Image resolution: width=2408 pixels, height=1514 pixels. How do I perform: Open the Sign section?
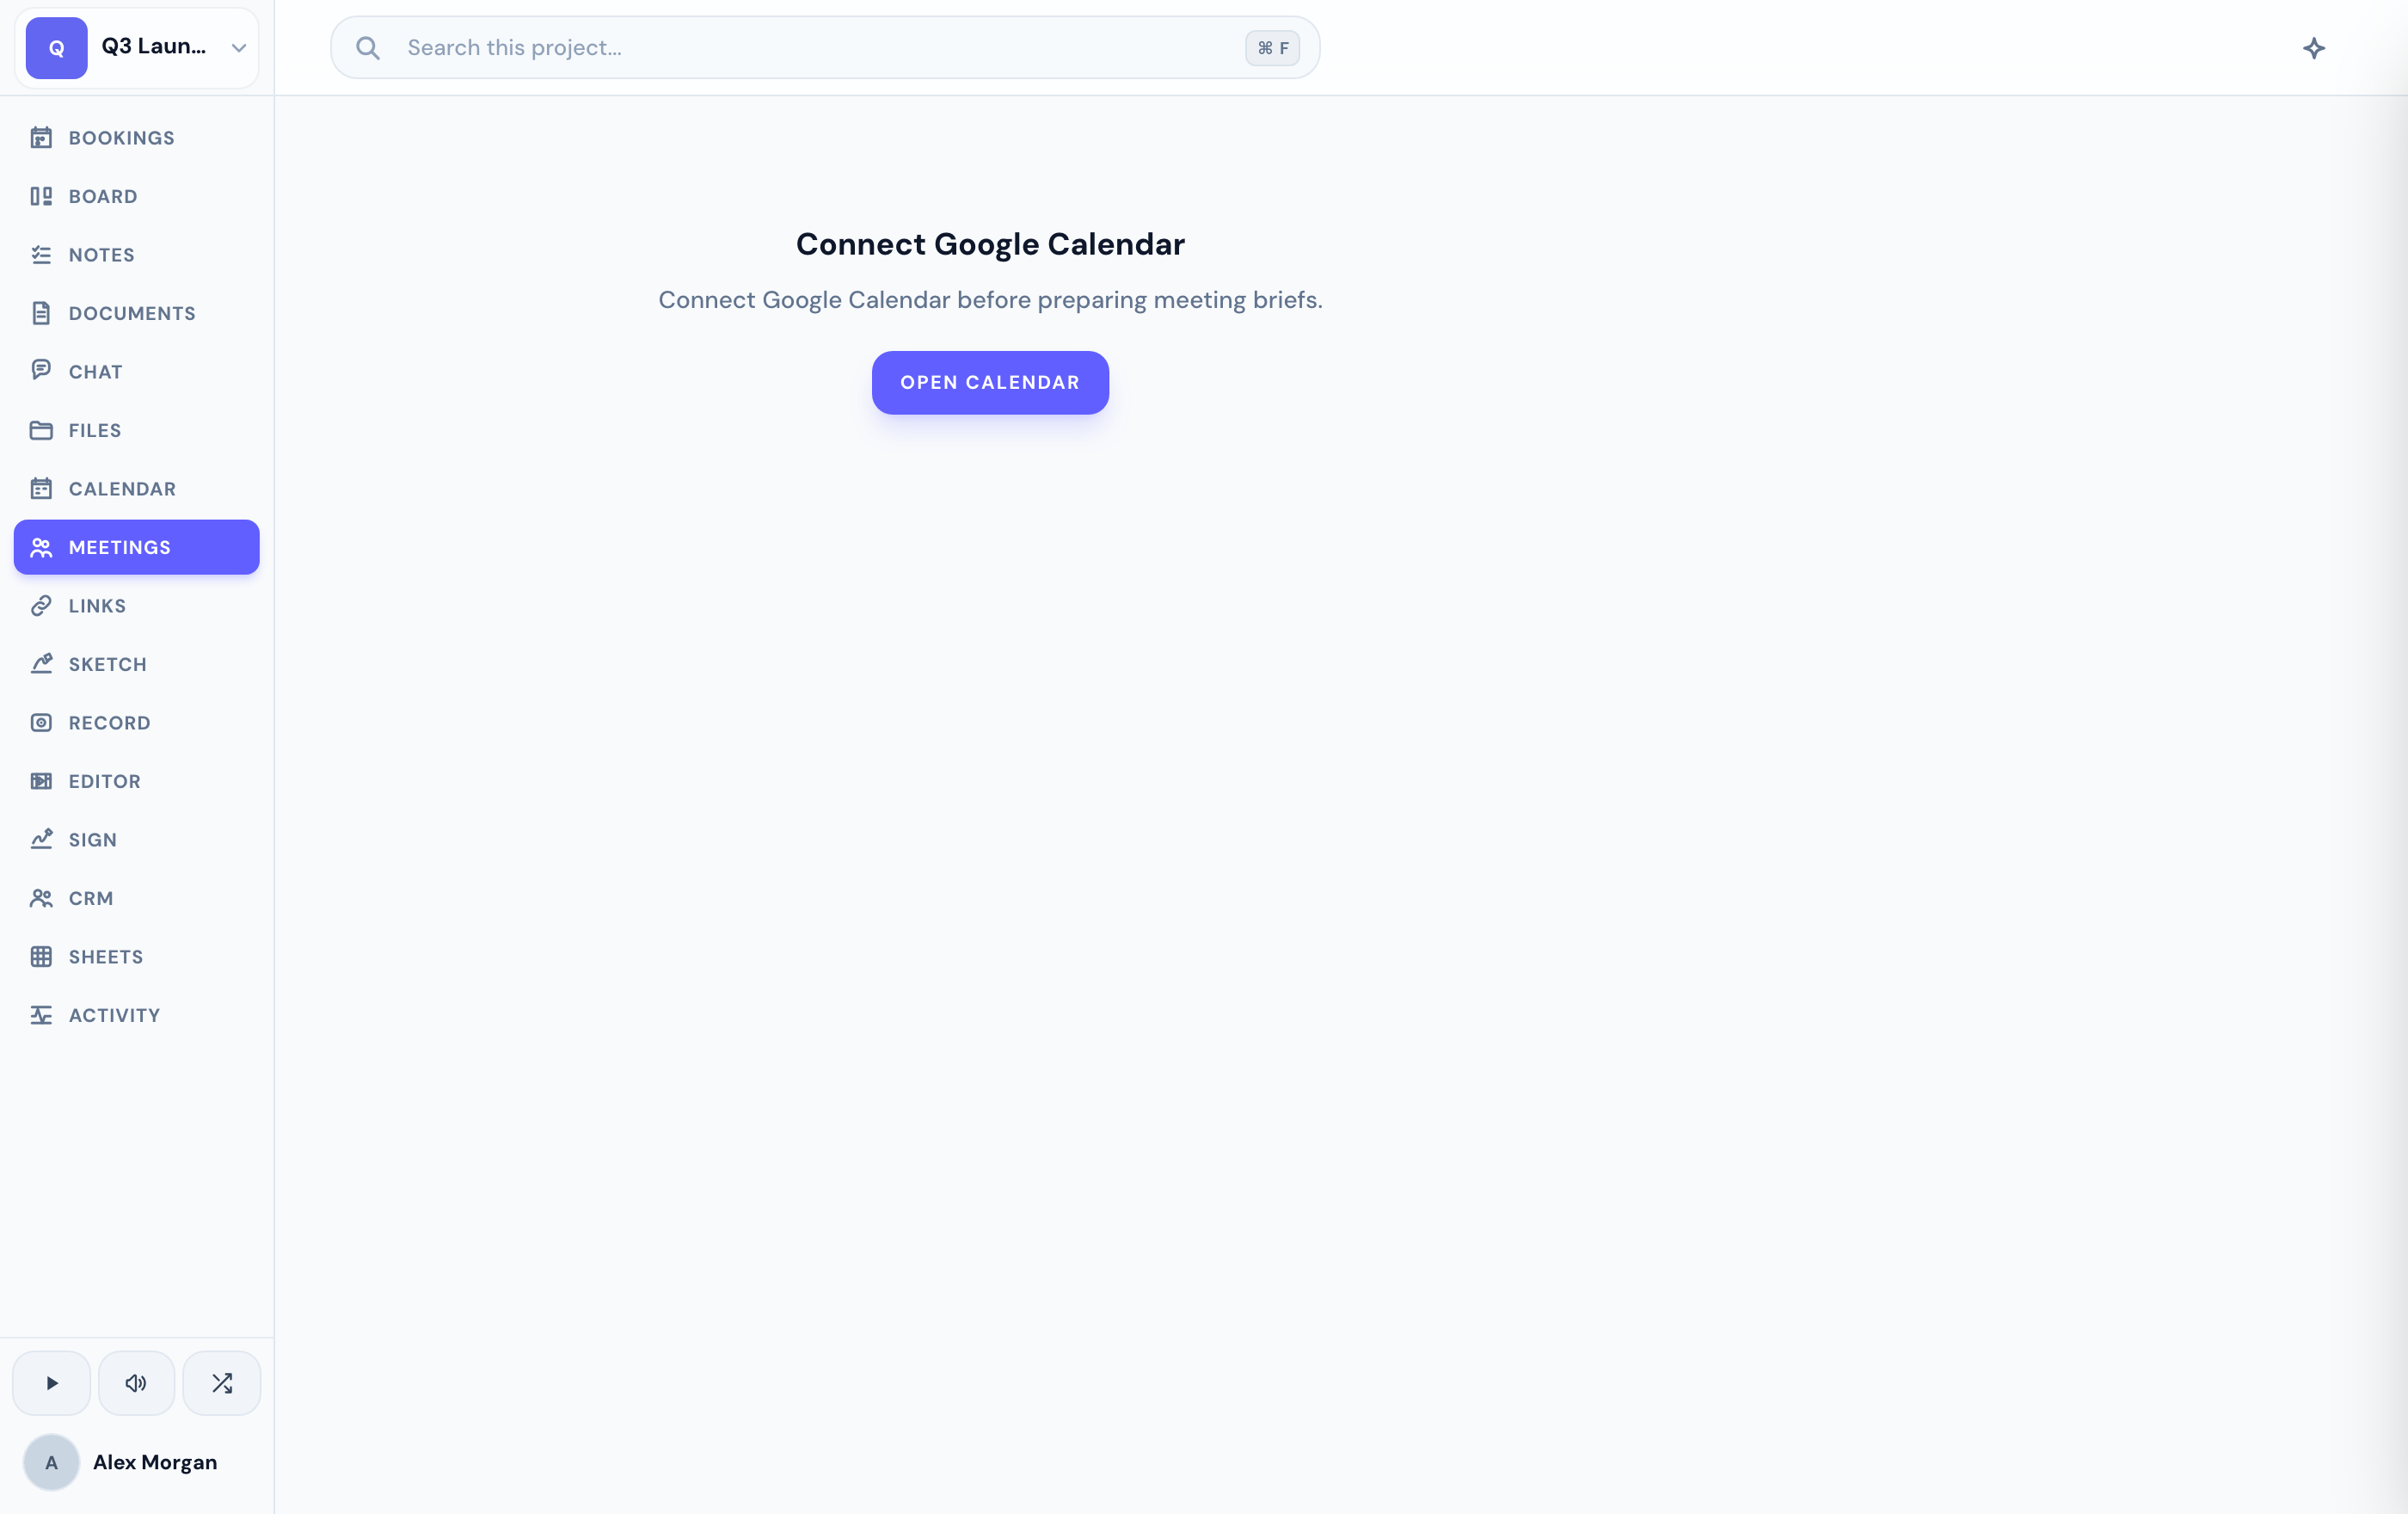pos(136,840)
